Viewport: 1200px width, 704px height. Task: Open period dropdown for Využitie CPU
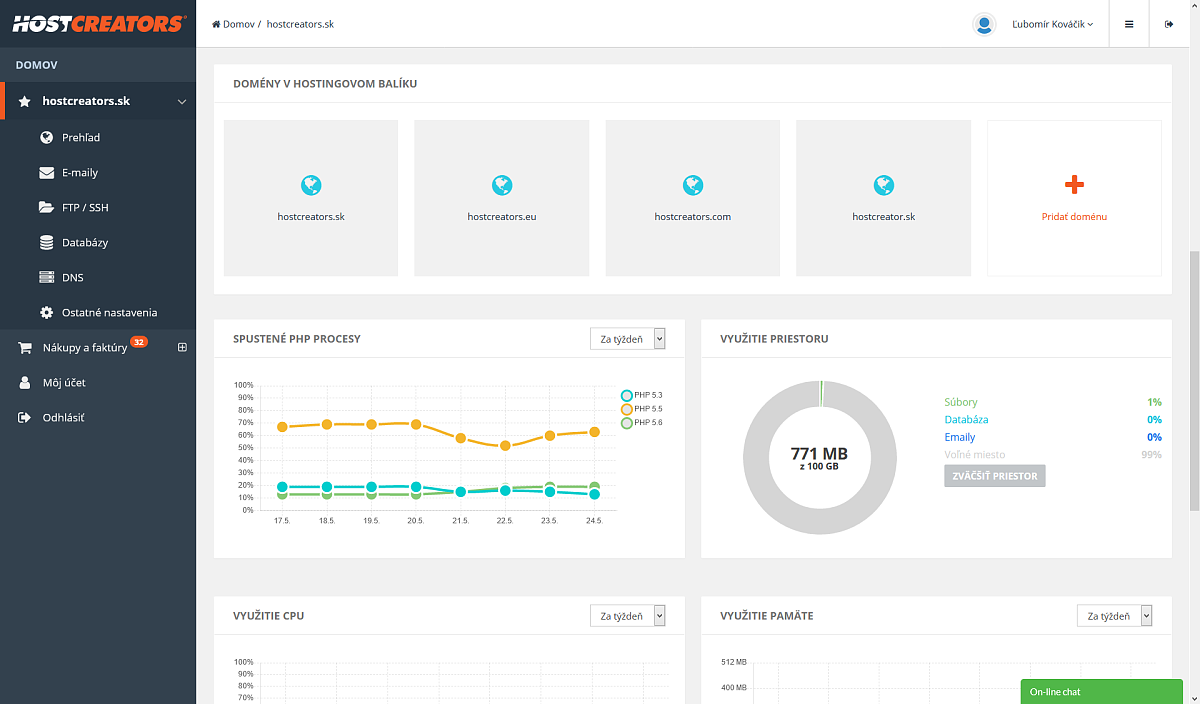[x=628, y=616]
